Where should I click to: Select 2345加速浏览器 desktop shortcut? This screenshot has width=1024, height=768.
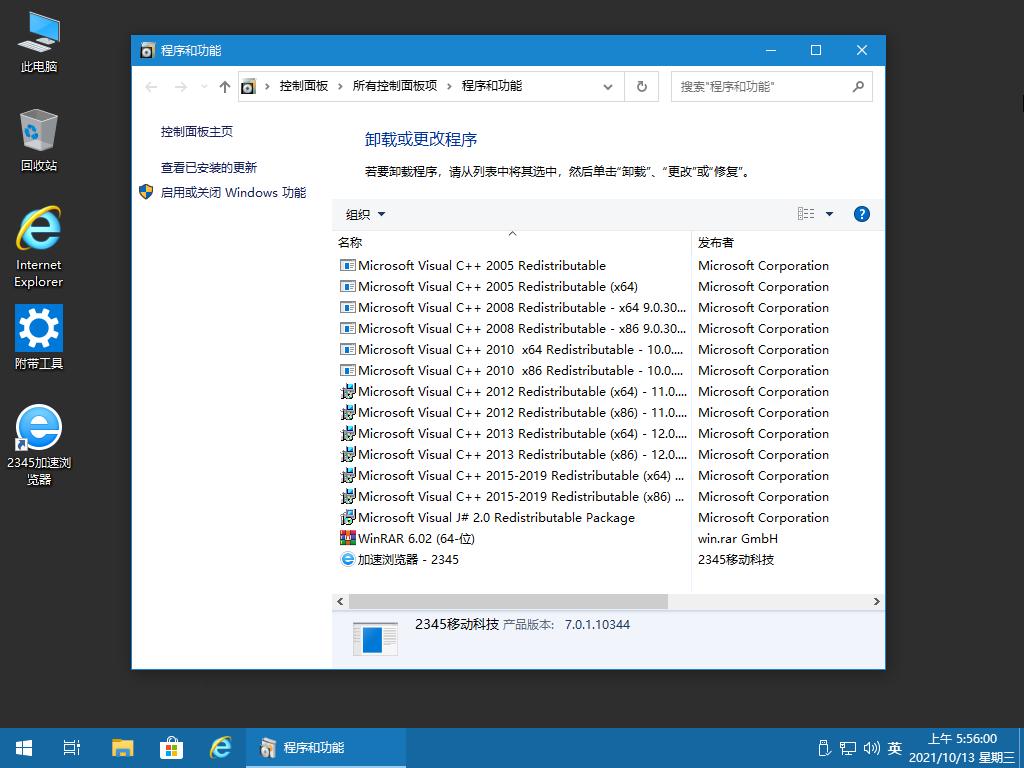39,445
